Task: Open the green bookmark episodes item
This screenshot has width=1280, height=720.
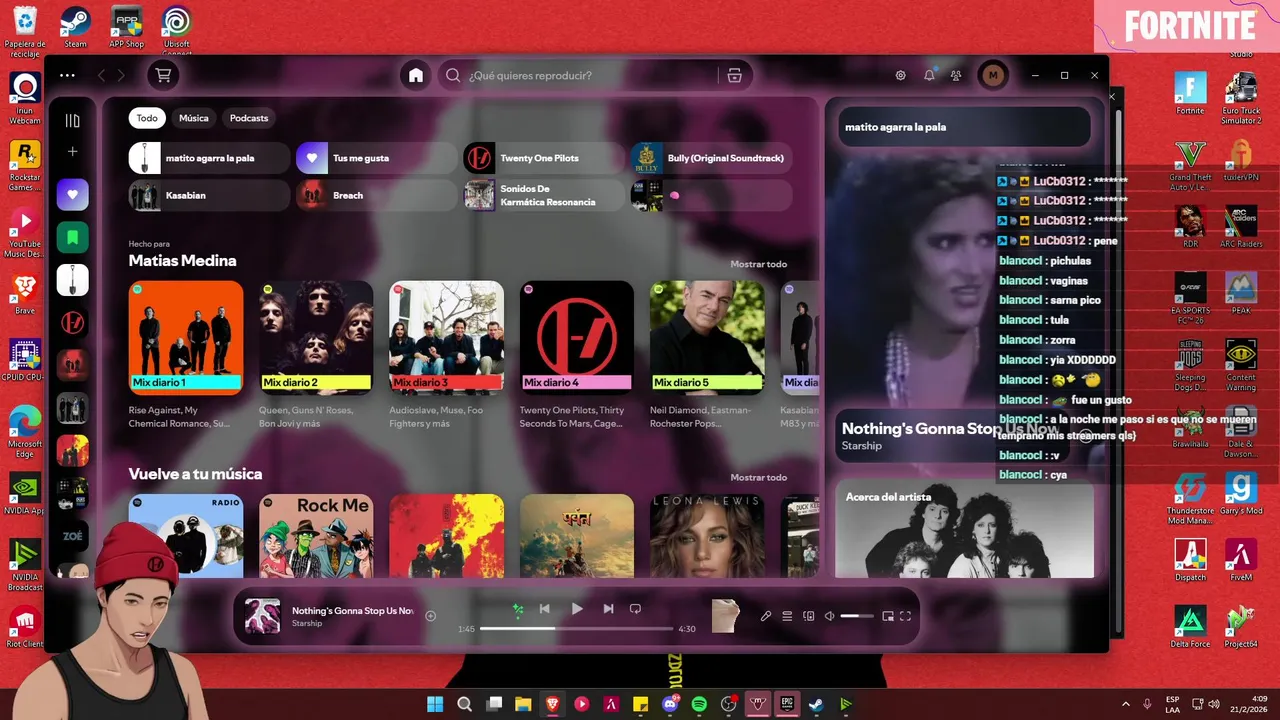Action: [x=72, y=237]
